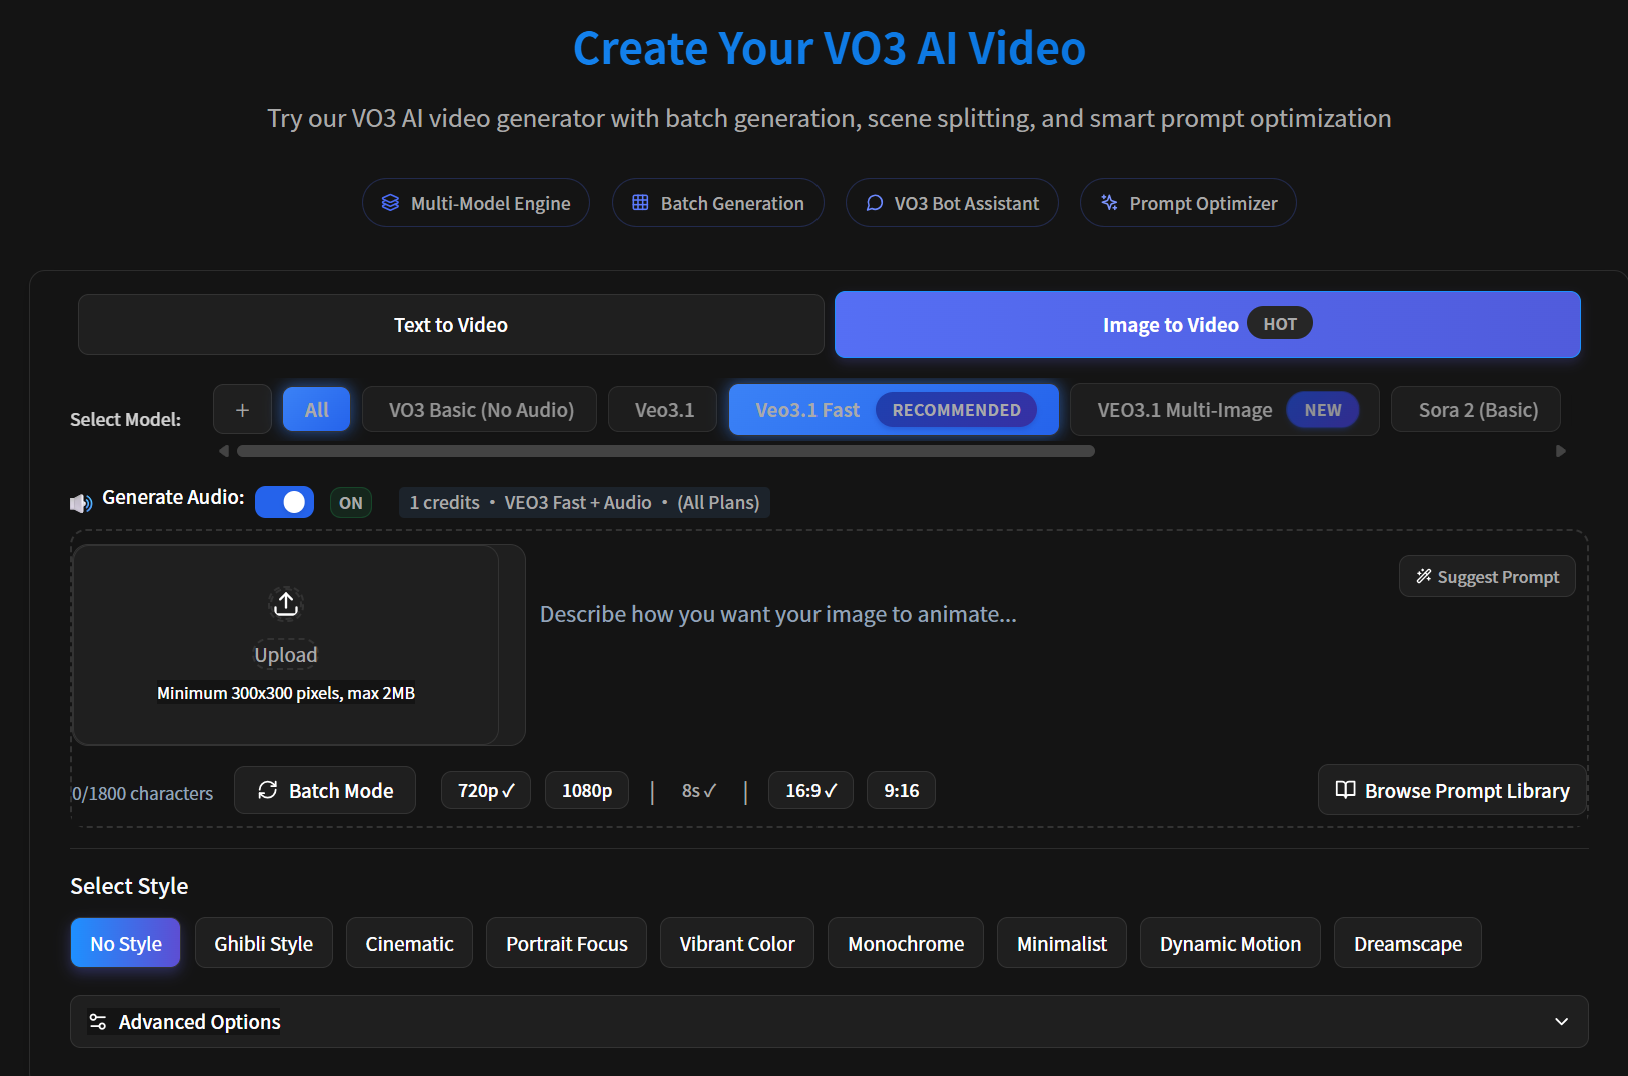Click the RECOMMENDED badge on Veo3.1 Fast
1628x1076 pixels.
click(x=956, y=410)
